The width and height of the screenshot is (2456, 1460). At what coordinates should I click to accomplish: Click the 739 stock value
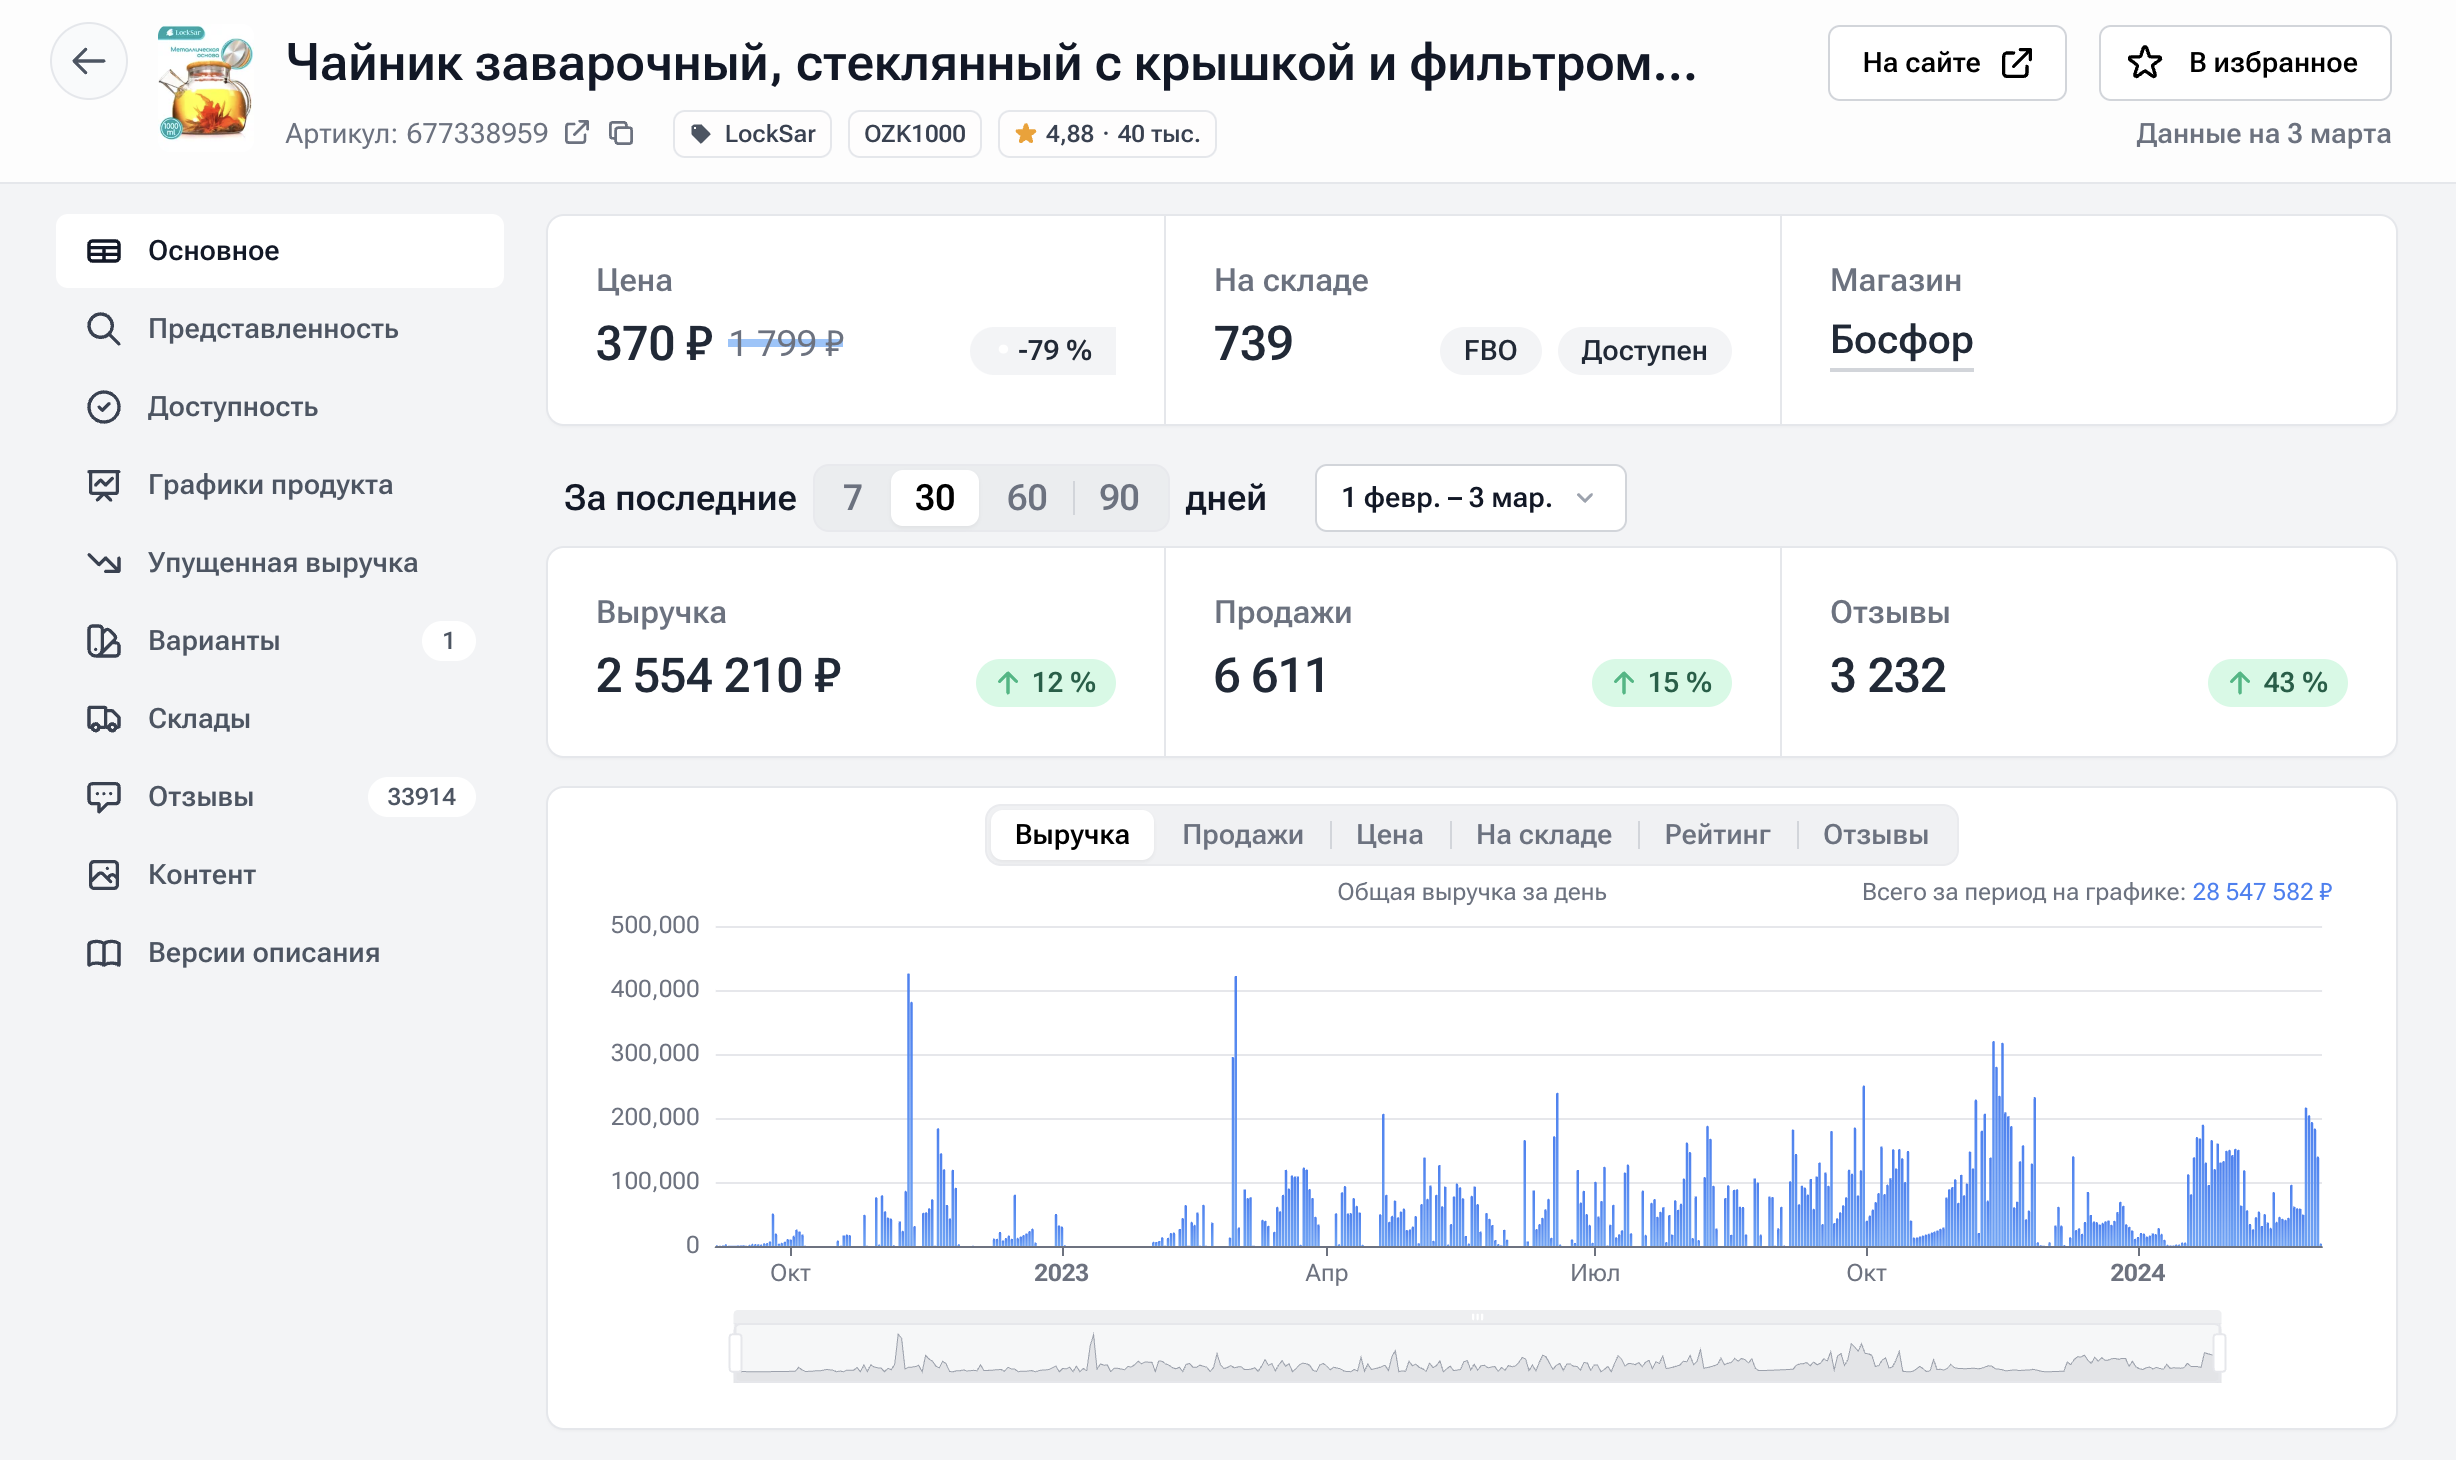[x=1253, y=345]
